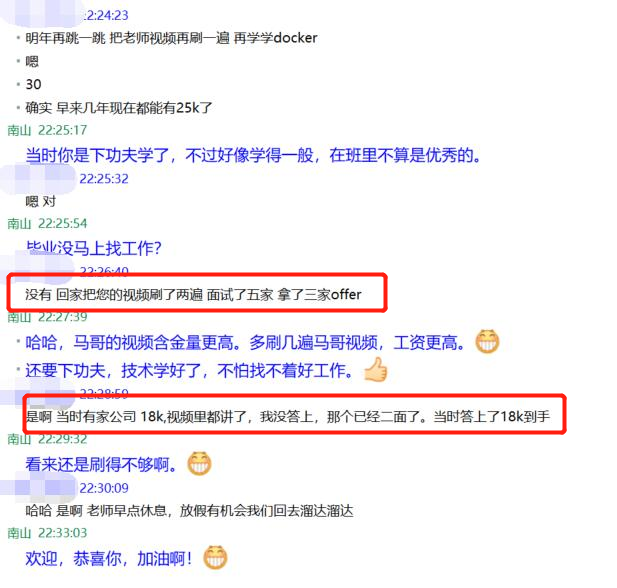Click the timestamp 22:30:09
Image resolution: width=617 pixels, height=588 pixels.
pos(104,488)
